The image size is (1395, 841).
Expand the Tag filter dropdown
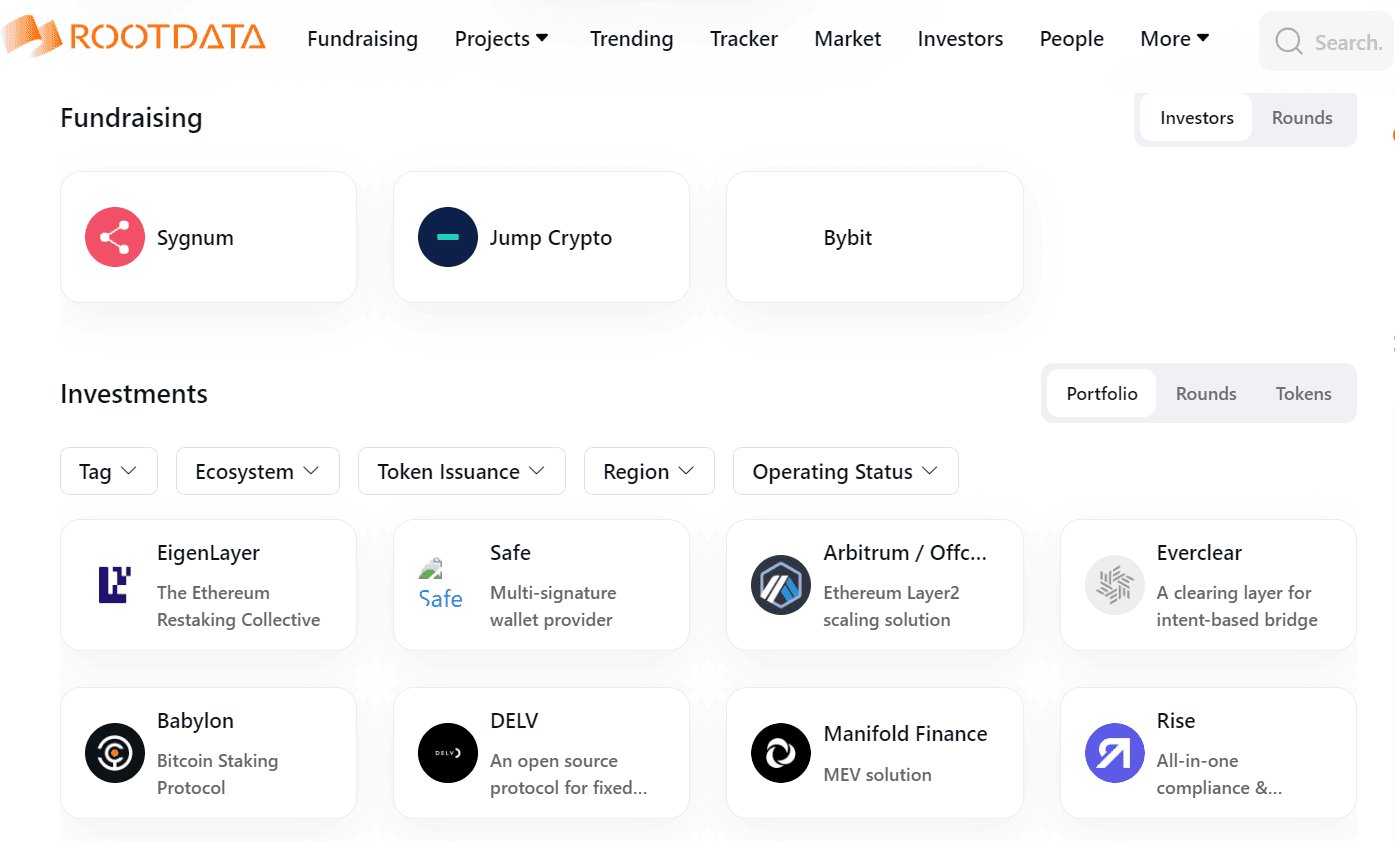[109, 472]
